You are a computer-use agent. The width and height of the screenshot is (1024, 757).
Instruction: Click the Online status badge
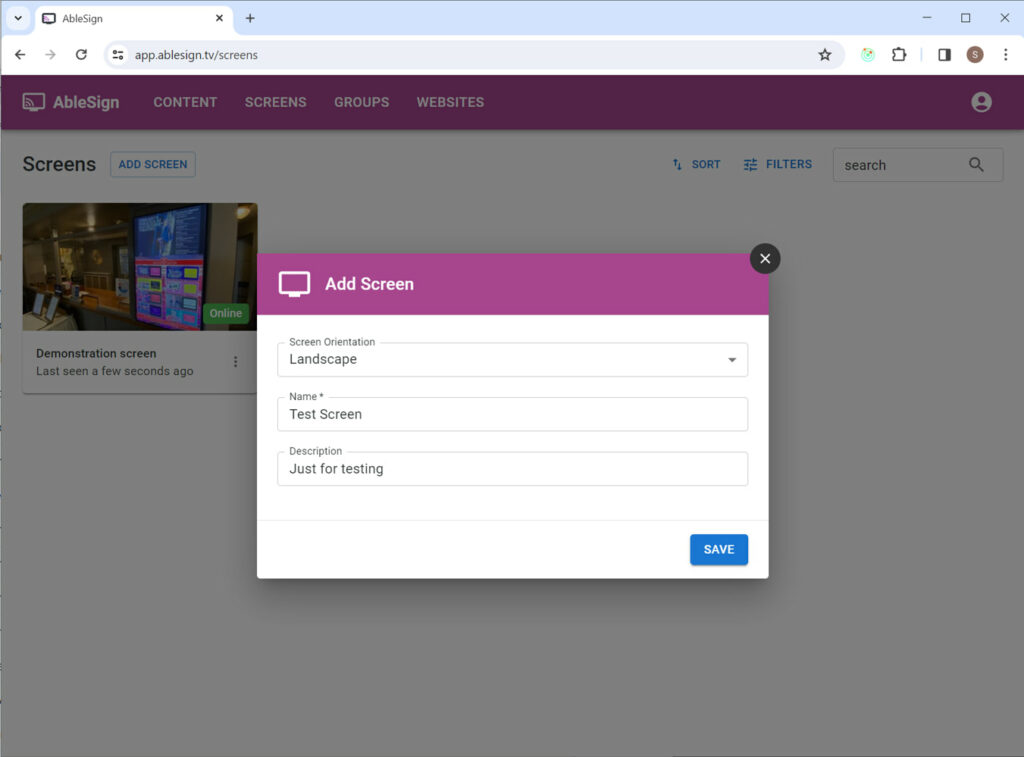click(226, 313)
